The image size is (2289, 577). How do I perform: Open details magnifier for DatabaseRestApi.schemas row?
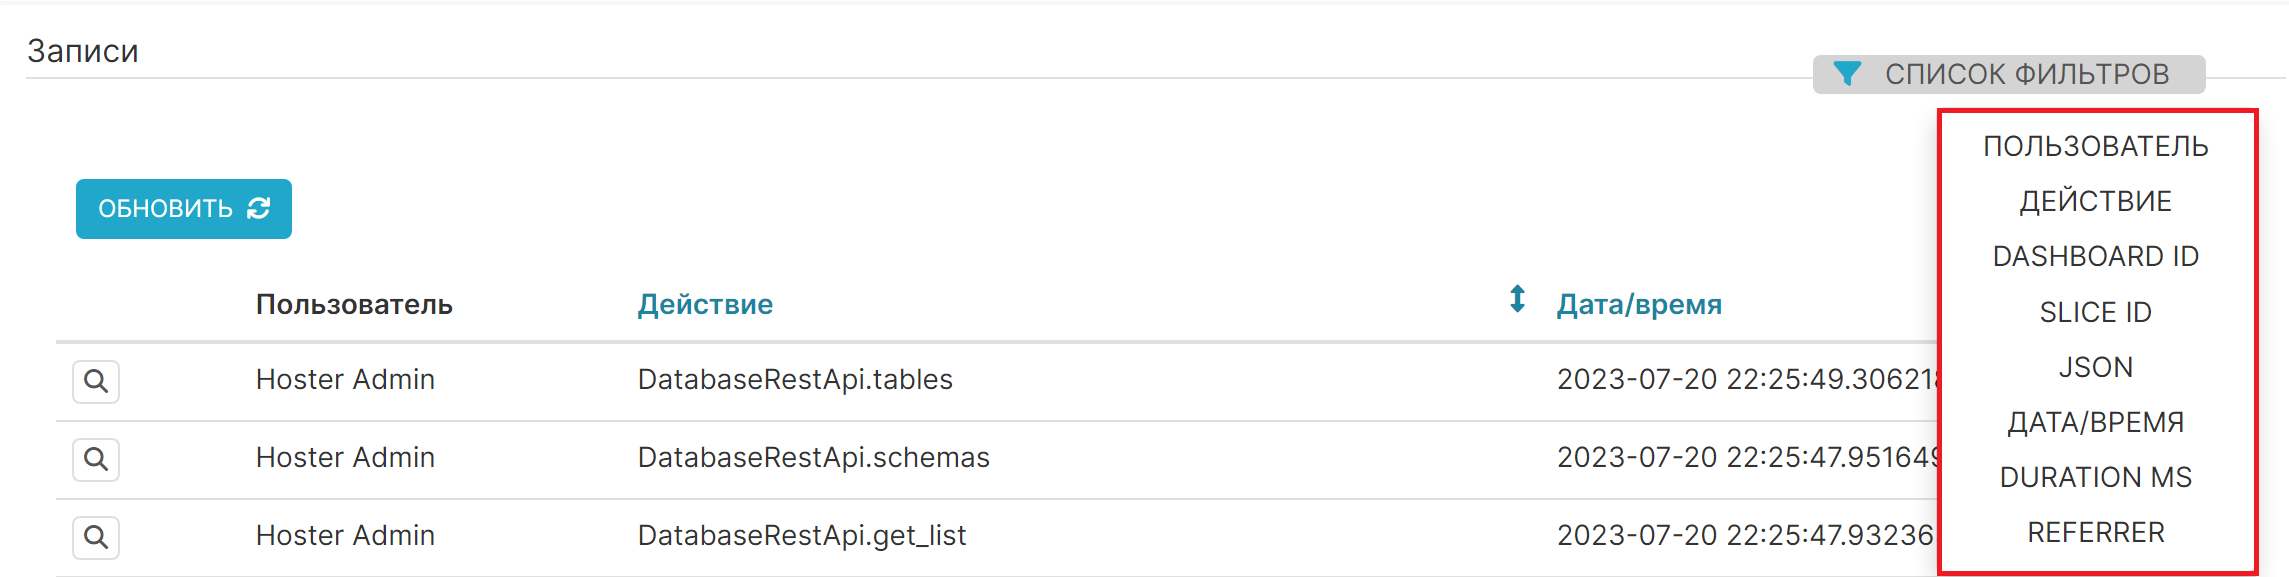[96, 459]
